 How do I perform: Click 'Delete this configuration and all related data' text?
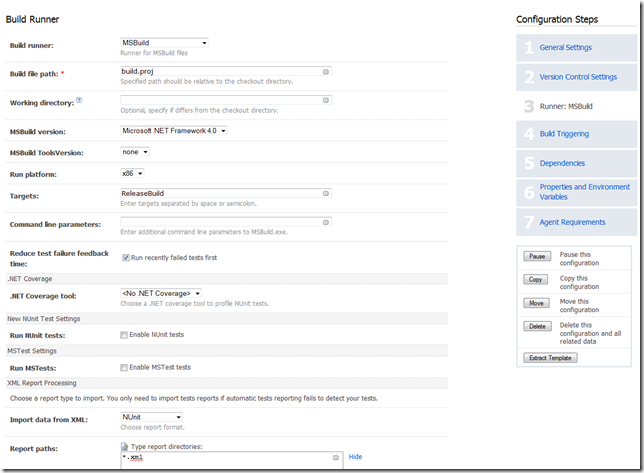[x=590, y=333]
